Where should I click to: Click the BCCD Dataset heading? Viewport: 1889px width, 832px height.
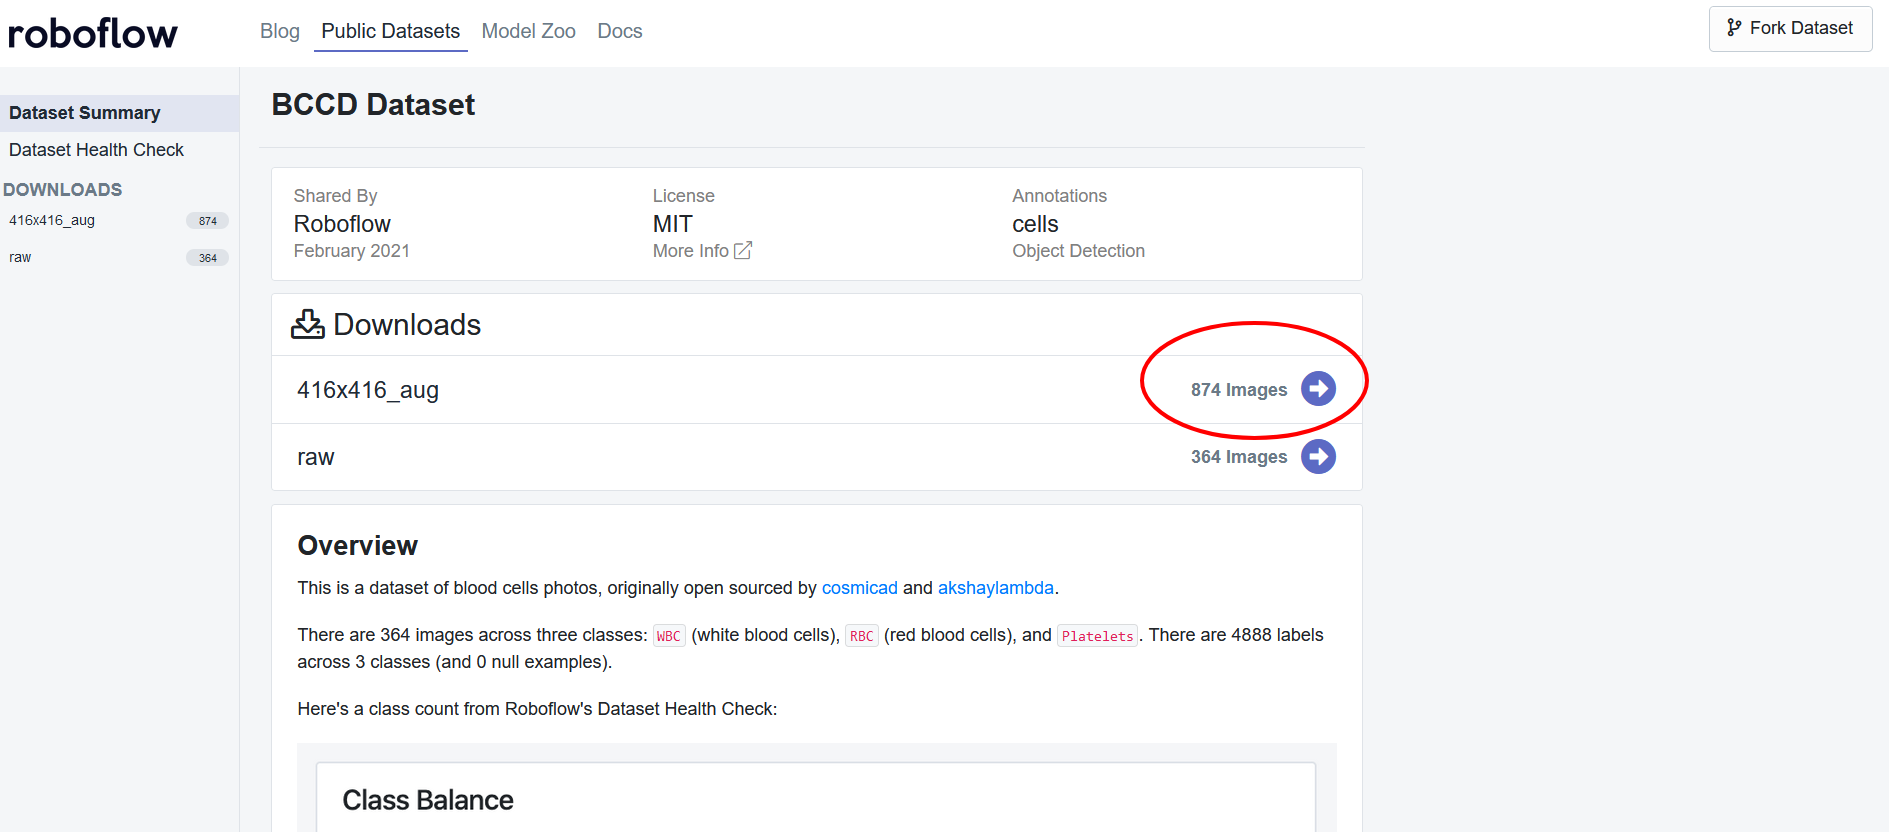tap(373, 104)
